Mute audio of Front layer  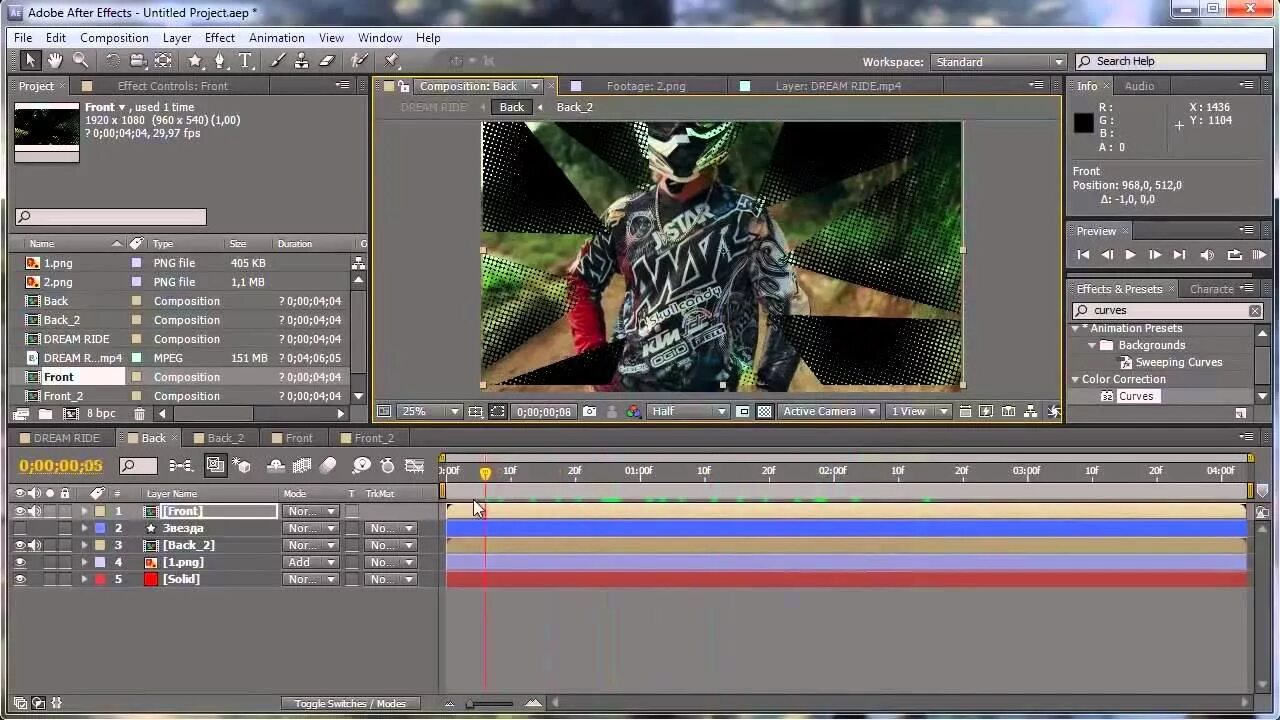(x=34, y=511)
